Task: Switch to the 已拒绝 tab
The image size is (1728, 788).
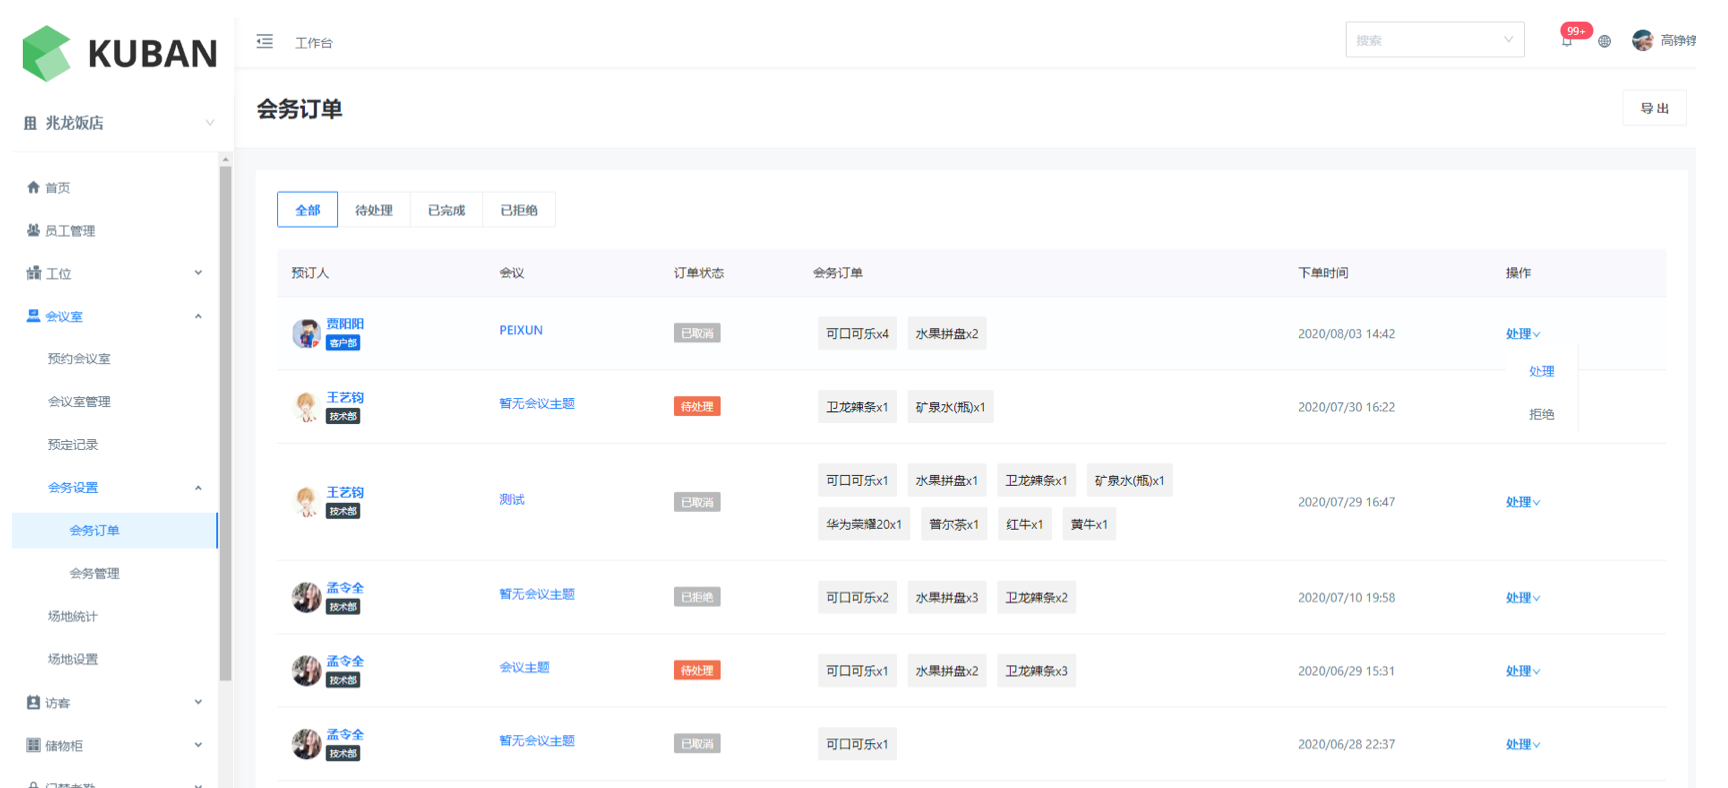Action: [519, 210]
